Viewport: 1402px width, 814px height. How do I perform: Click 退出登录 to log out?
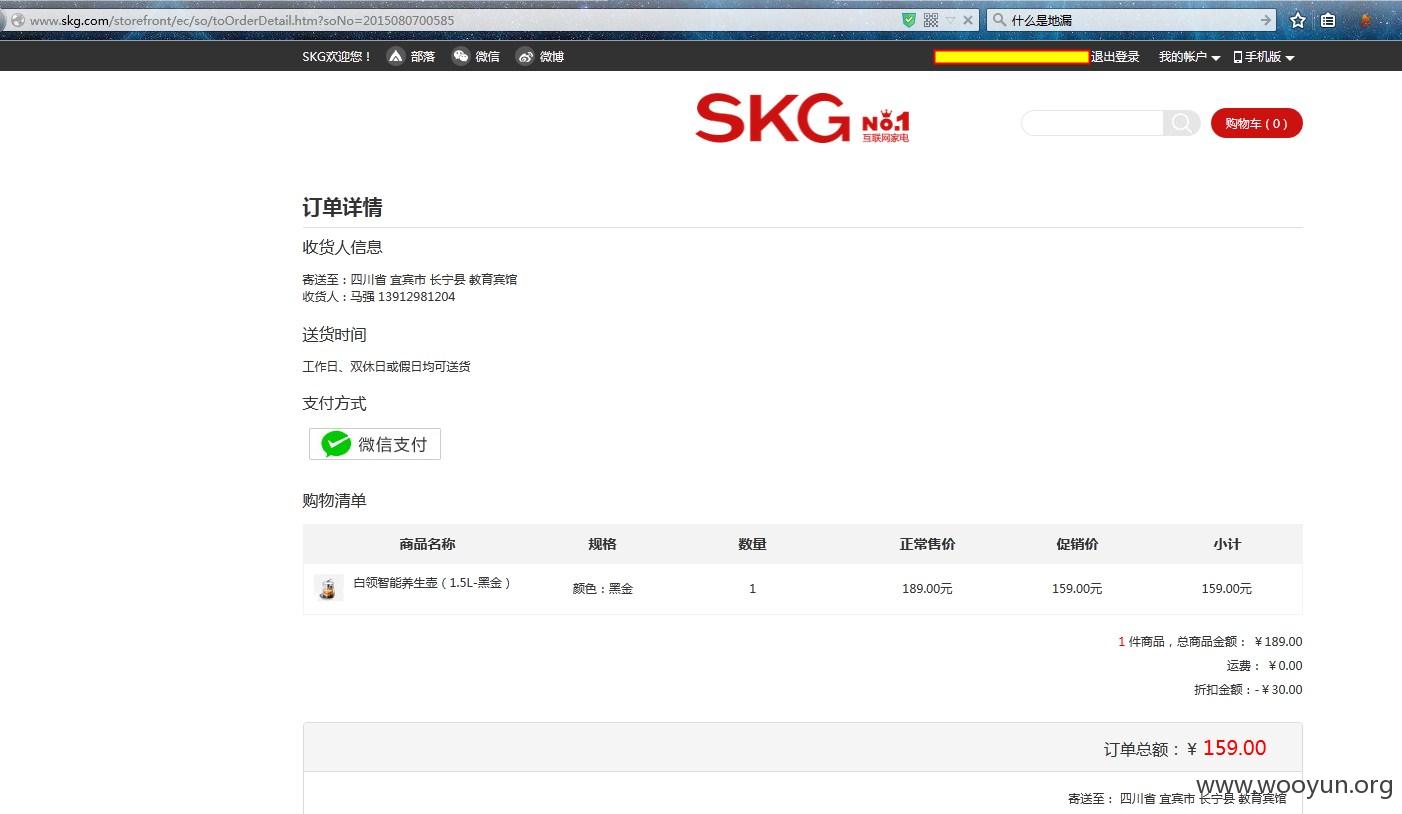coord(1115,57)
